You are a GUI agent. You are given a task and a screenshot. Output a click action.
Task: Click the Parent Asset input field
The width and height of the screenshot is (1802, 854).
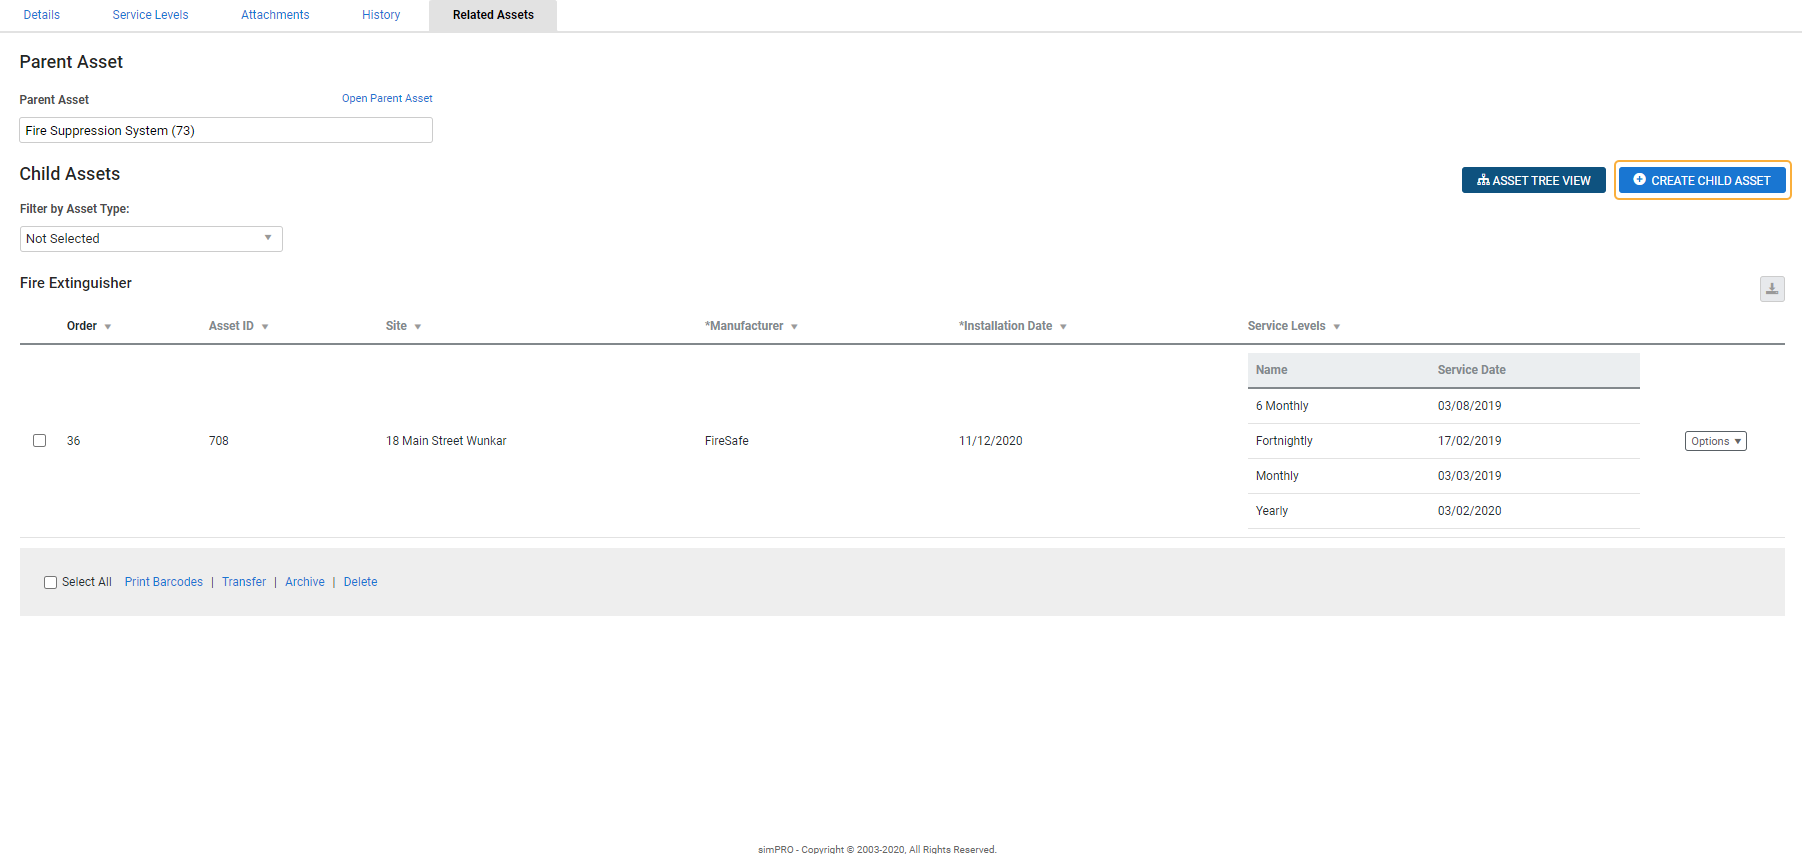pos(225,131)
